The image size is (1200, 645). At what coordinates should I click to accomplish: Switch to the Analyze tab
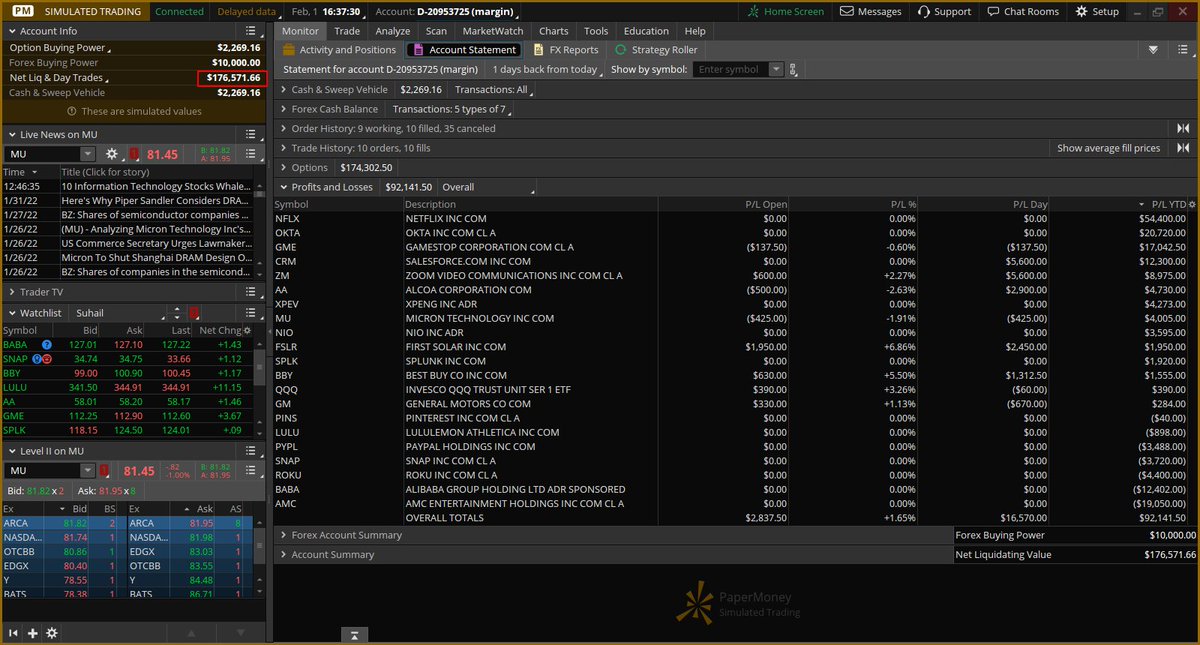click(x=393, y=31)
